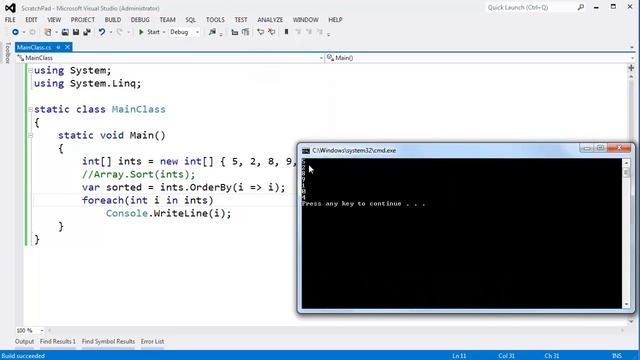Collapse the using directives region
The width and height of the screenshot is (640, 360).
pos(31,70)
